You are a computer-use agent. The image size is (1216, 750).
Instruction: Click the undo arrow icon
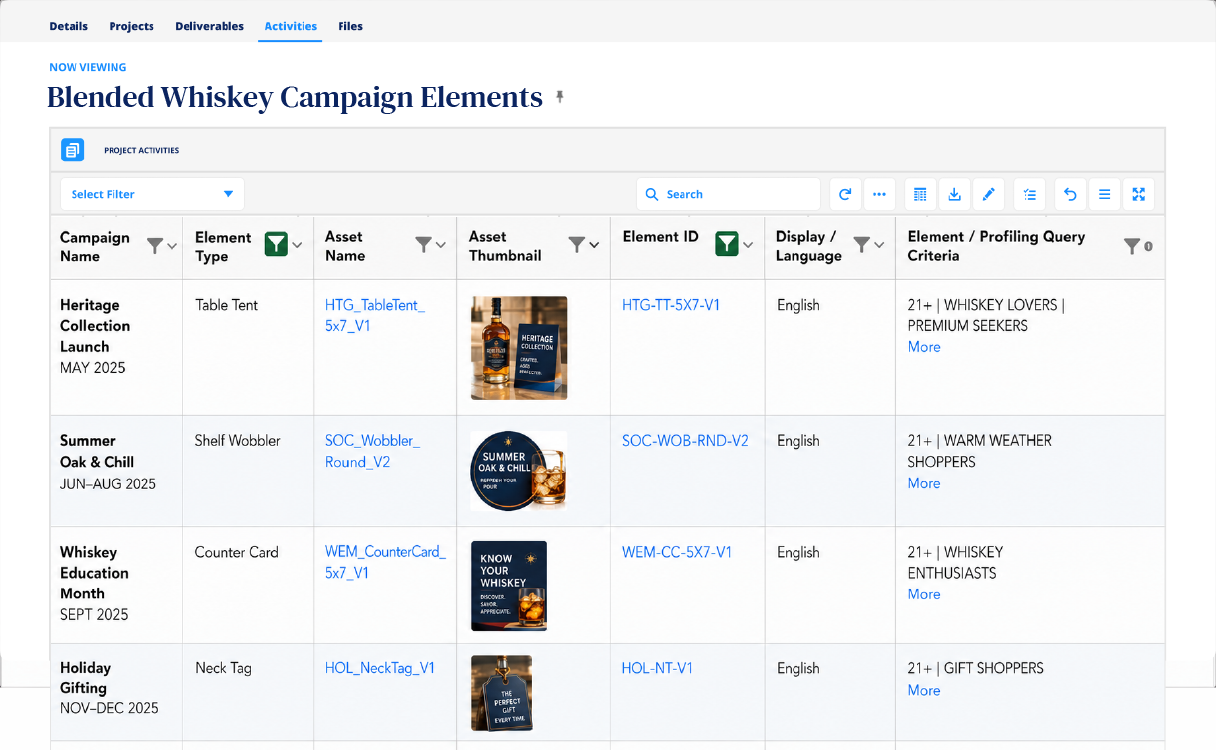pos(1070,194)
